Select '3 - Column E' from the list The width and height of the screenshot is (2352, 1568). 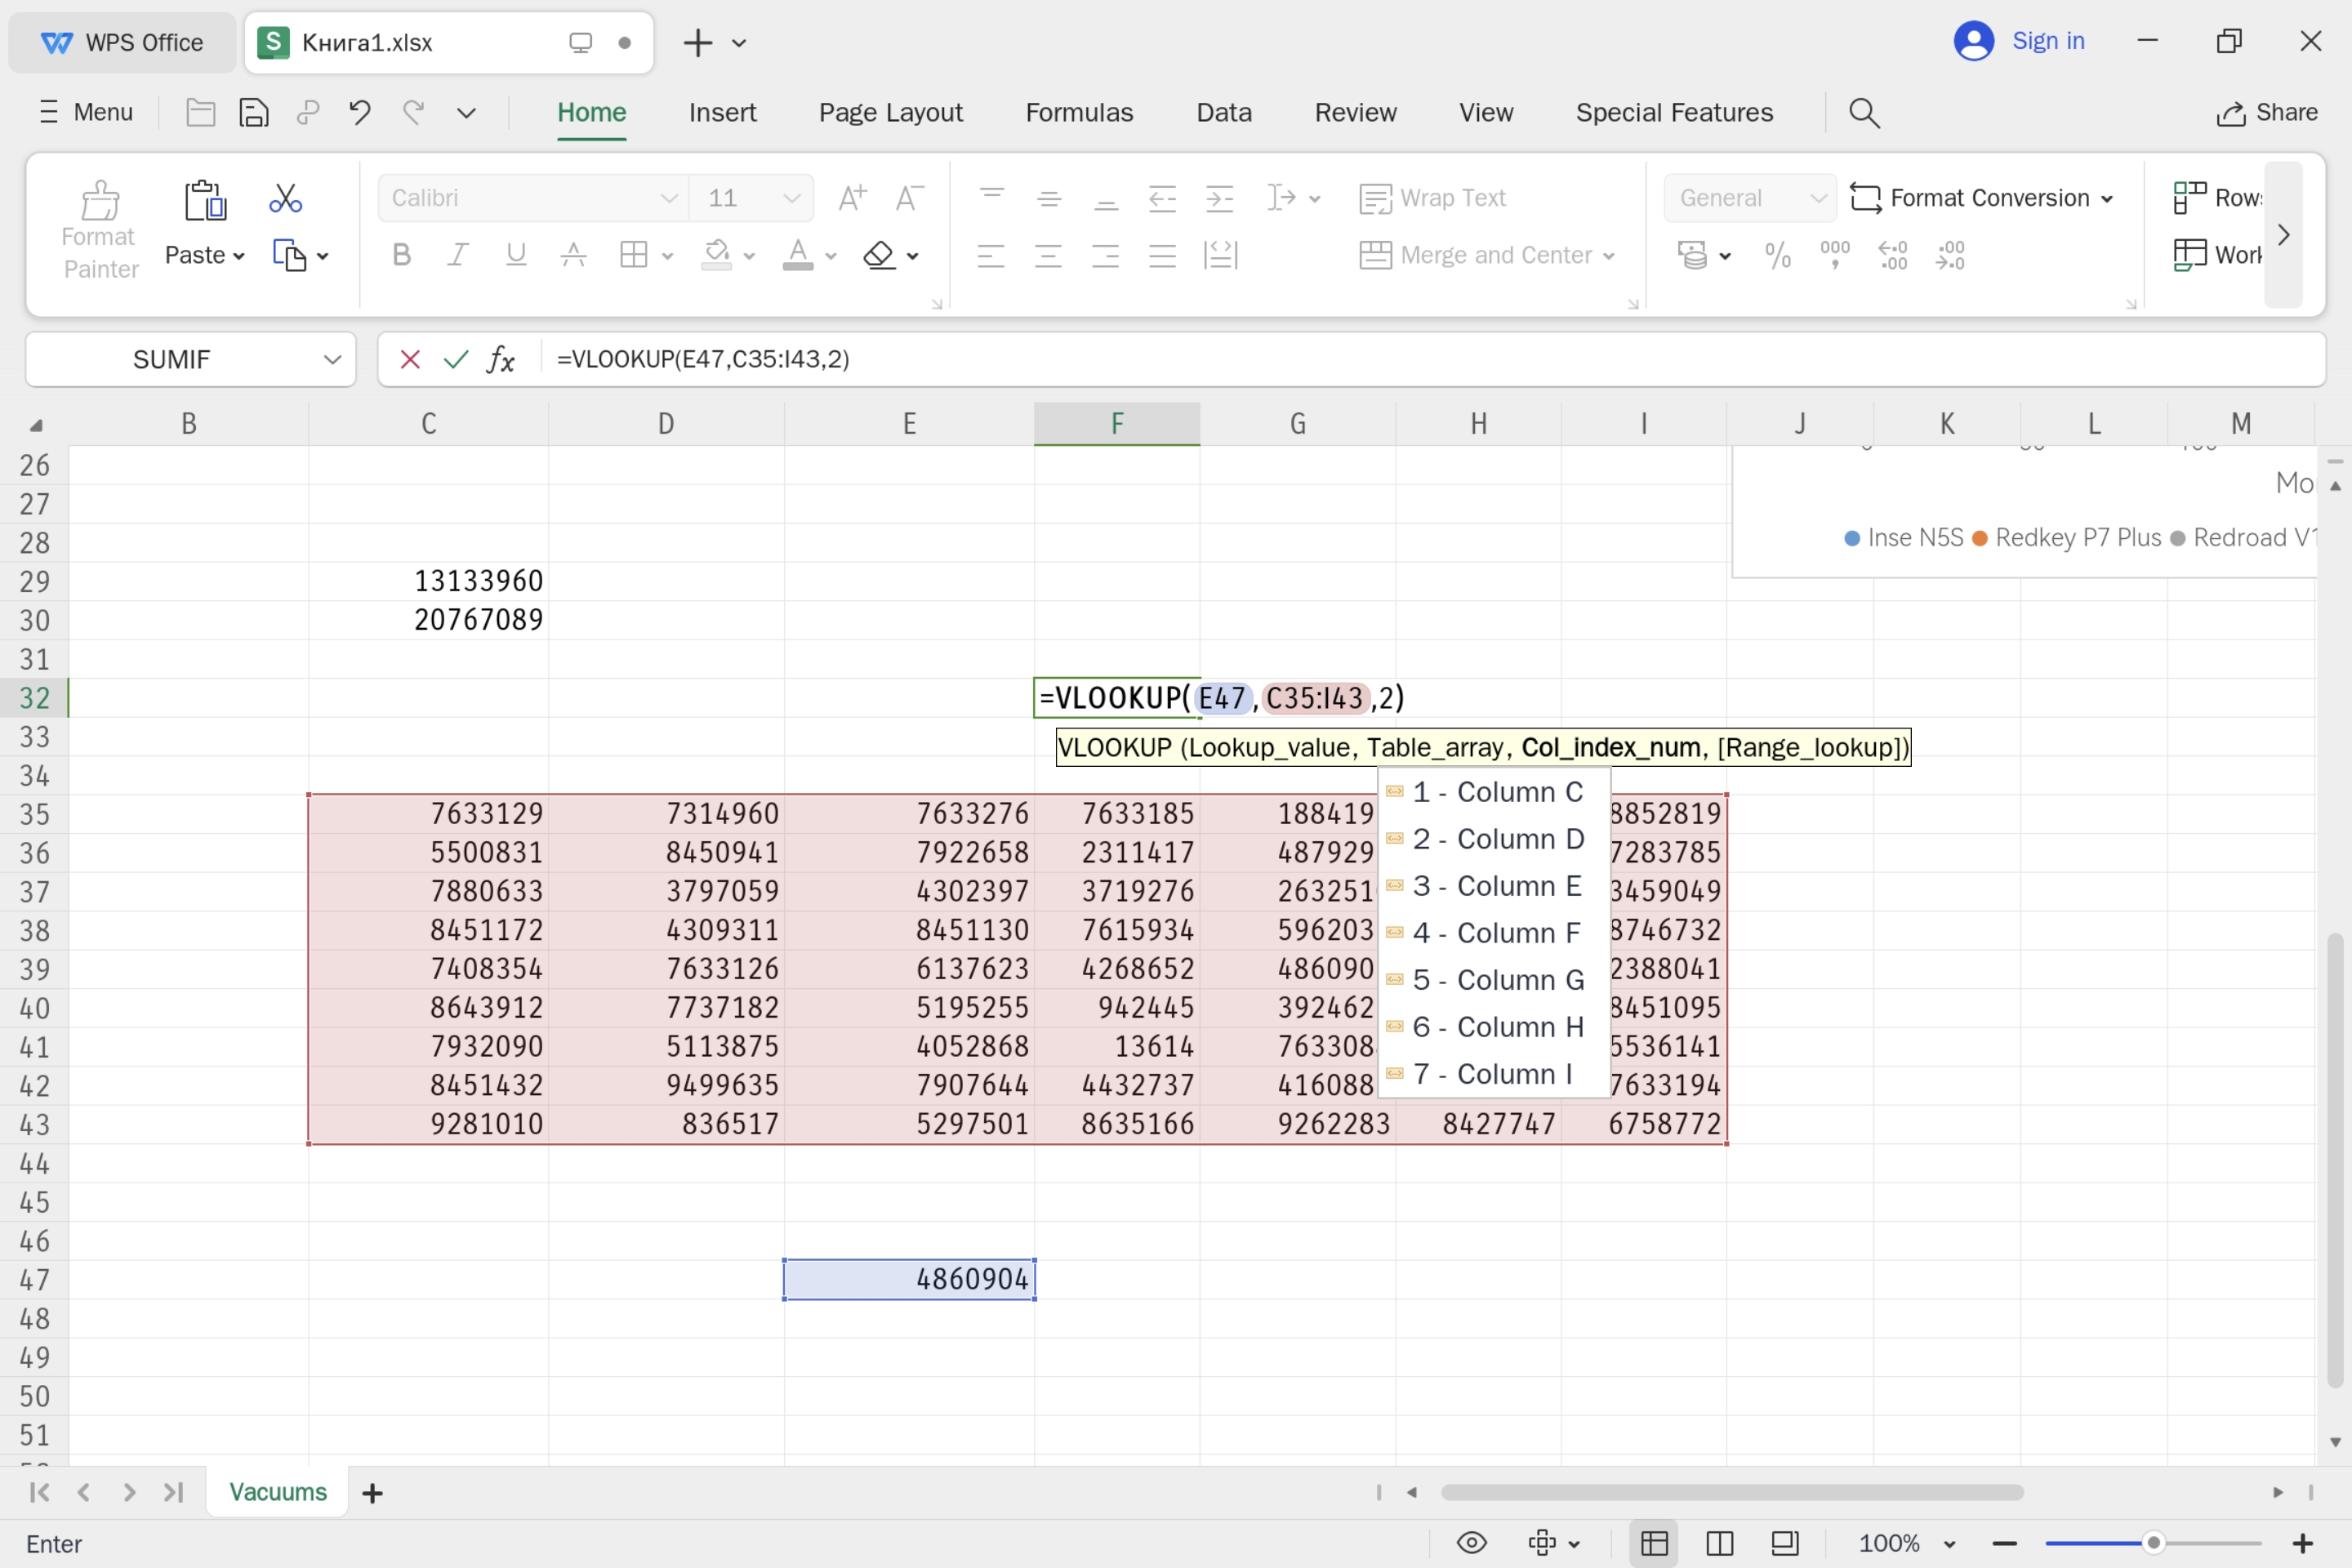pos(1496,886)
